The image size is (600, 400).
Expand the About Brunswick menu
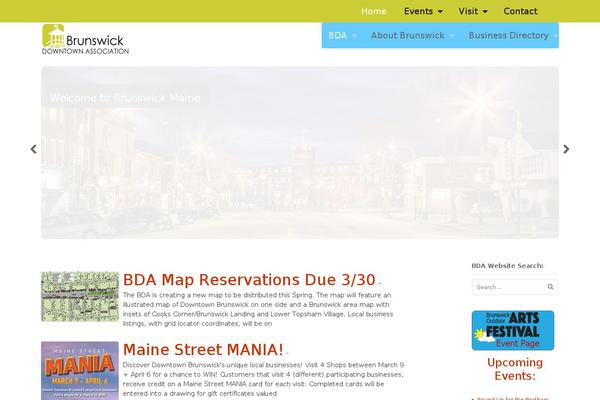click(412, 35)
